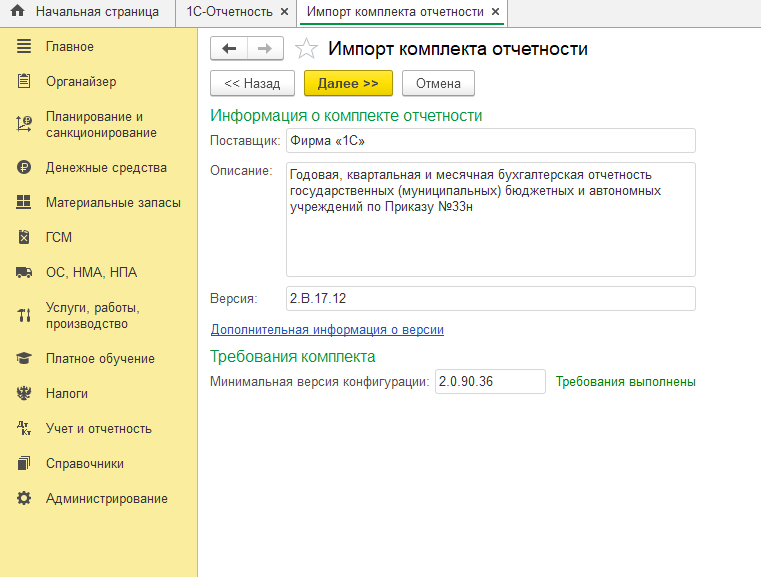Click the Органайзер clipboard icon
Viewport: 761px width, 577px height.
click(x=24, y=81)
